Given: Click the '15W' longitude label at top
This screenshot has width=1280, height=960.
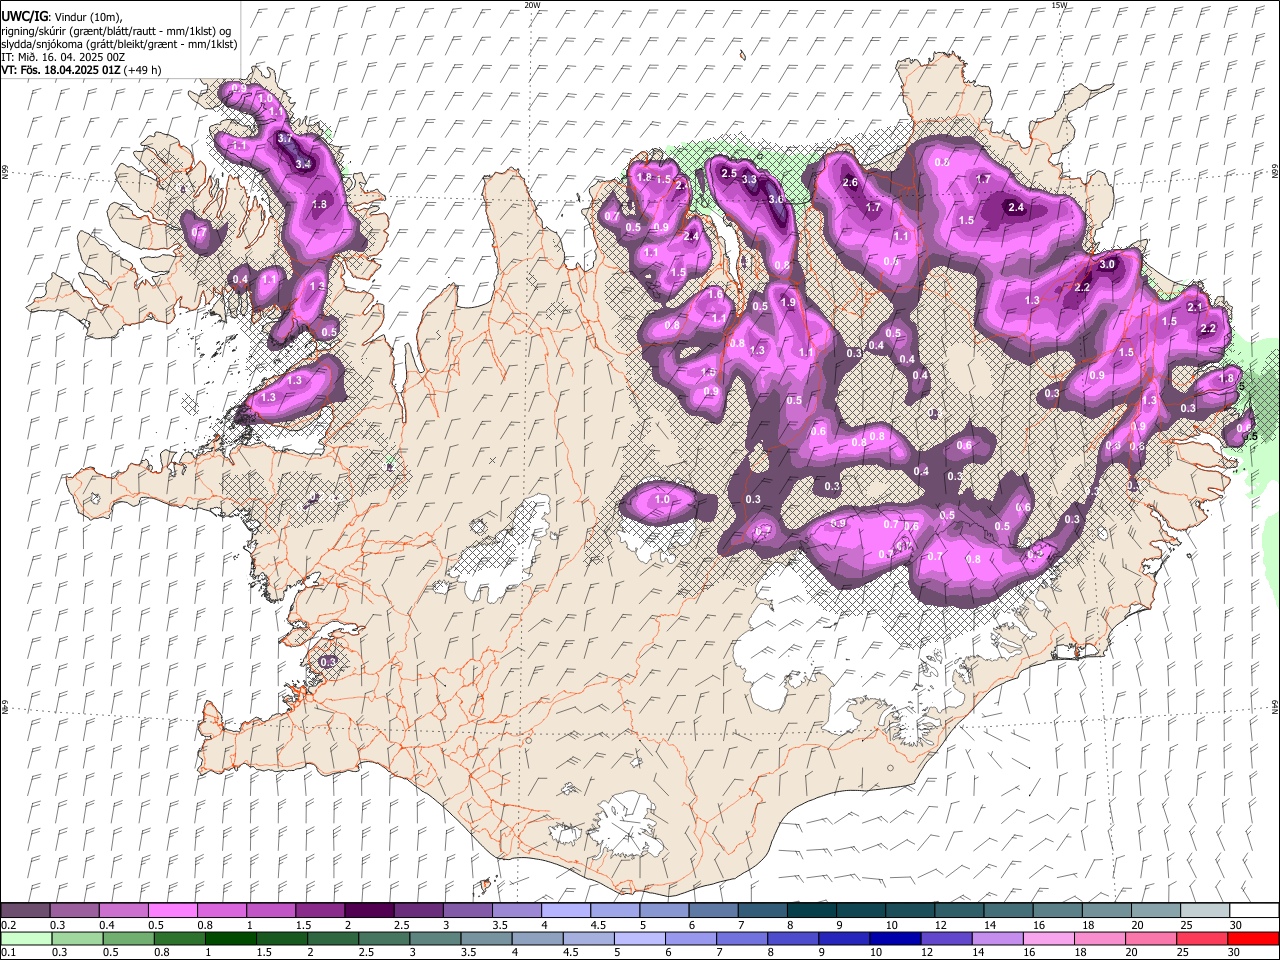Looking at the screenshot, I should (1059, 5).
